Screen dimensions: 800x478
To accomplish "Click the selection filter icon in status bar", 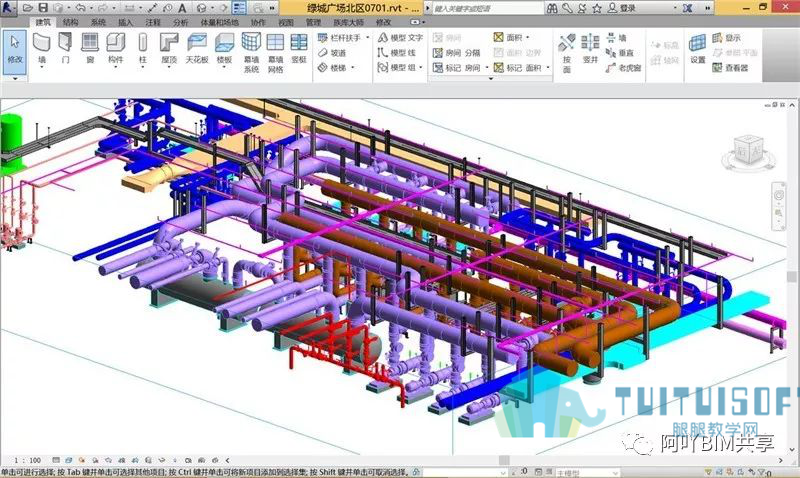I will point(762,472).
